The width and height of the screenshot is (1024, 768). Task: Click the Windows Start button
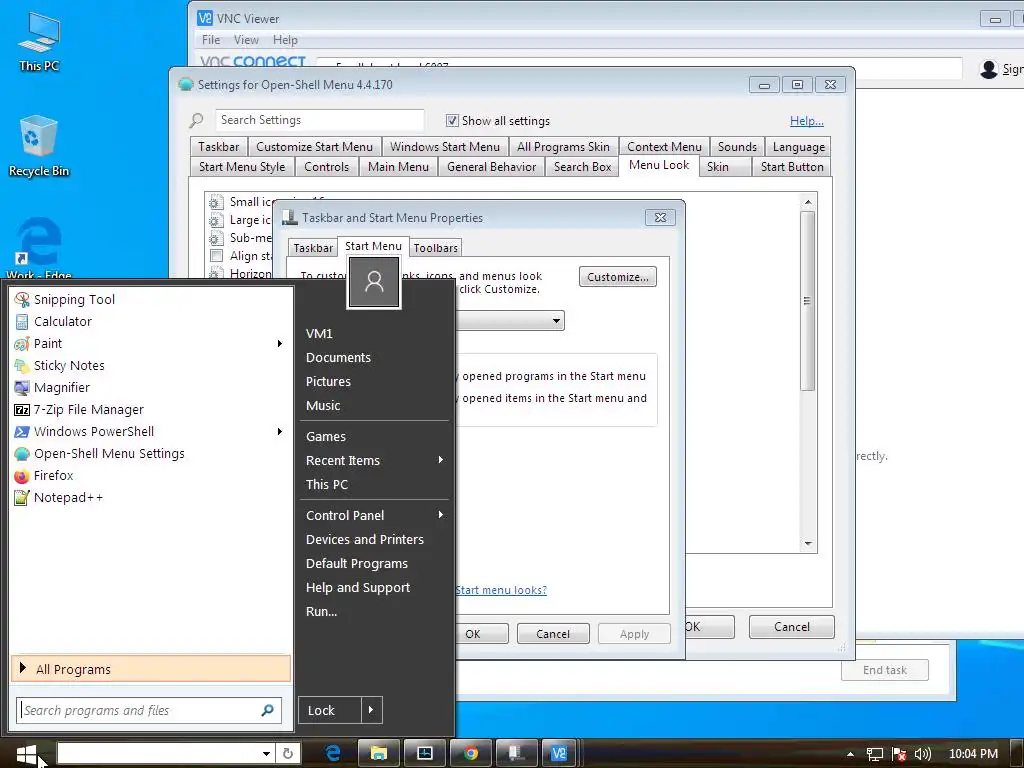(x=26, y=754)
